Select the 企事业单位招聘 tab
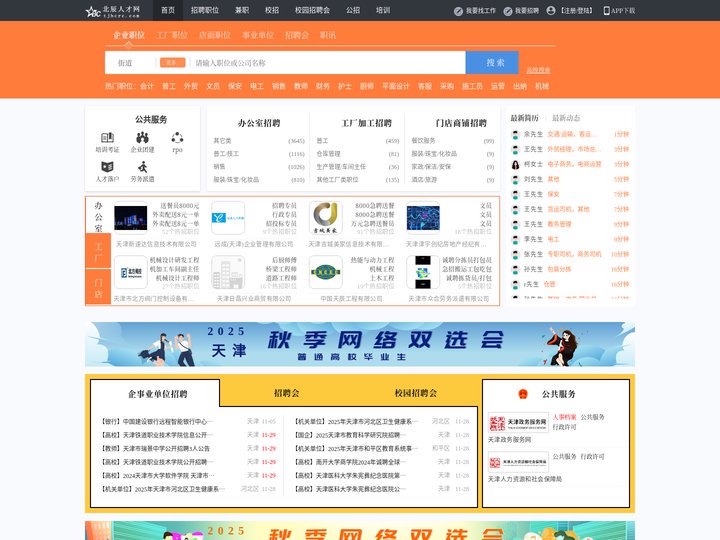Image resolution: width=720 pixels, height=540 pixels. 158,394
